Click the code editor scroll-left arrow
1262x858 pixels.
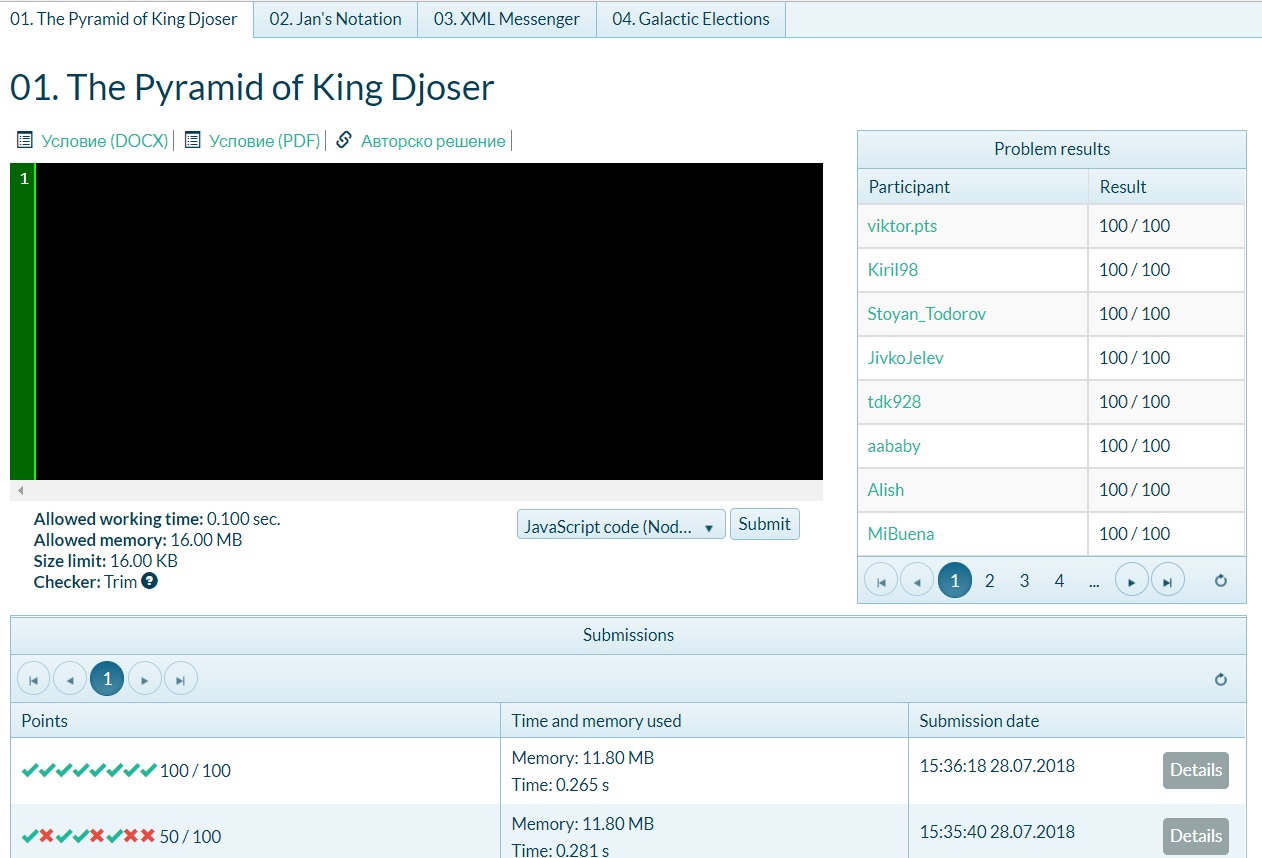pyautogui.click(x=19, y=491)
